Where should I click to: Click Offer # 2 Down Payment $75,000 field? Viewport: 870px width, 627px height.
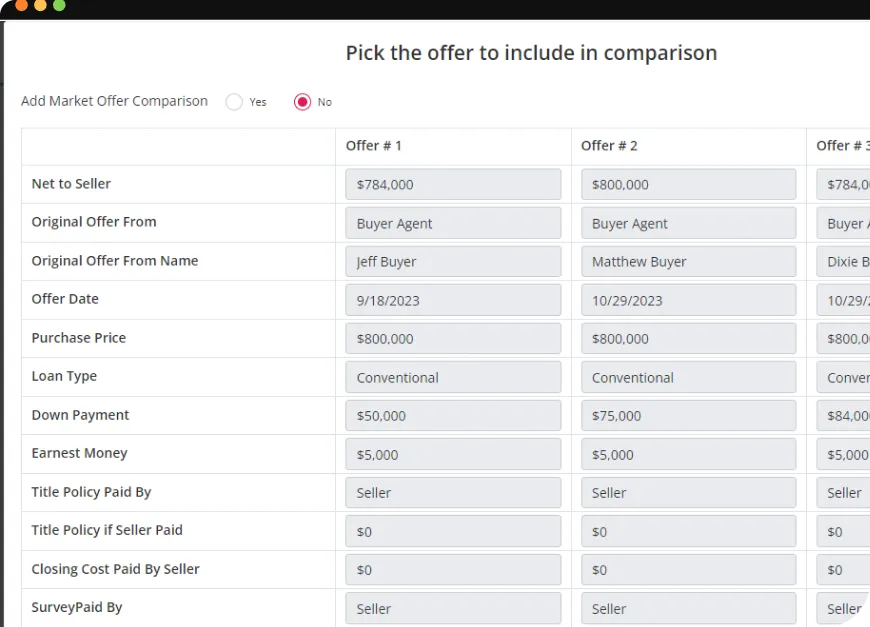click(689, 416)
